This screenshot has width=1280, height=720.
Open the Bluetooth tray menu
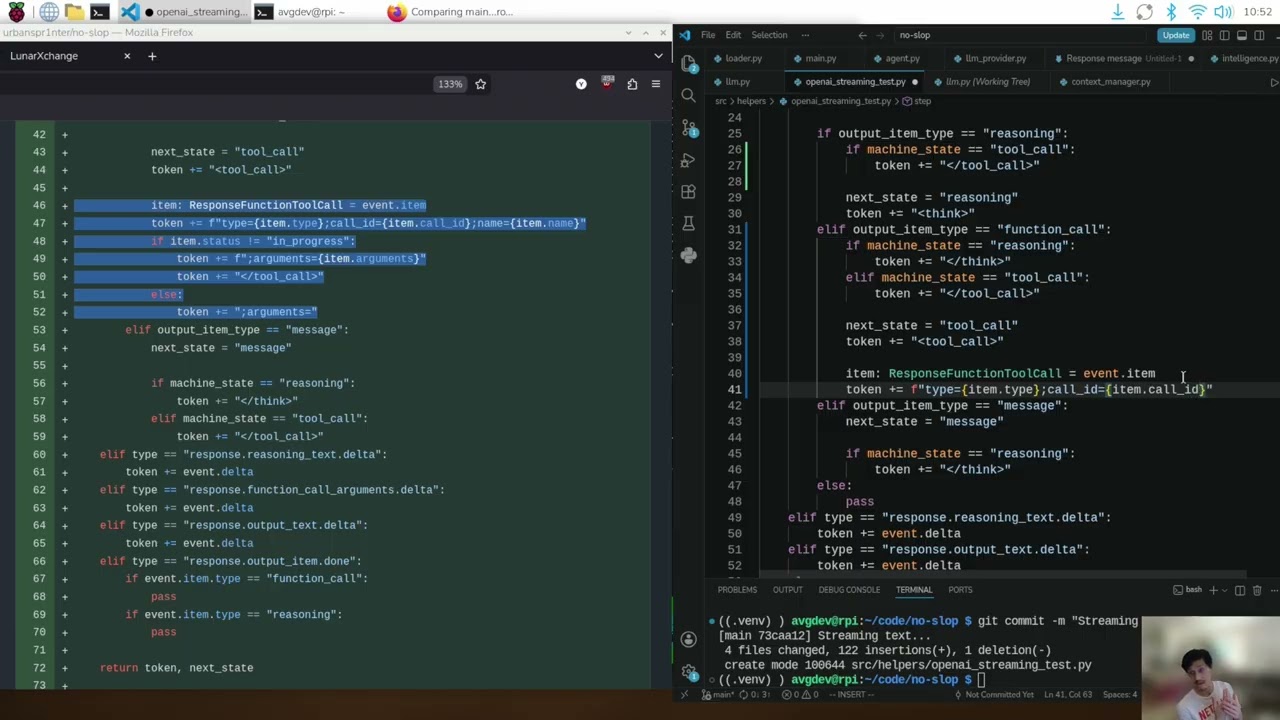(1171, 12)
